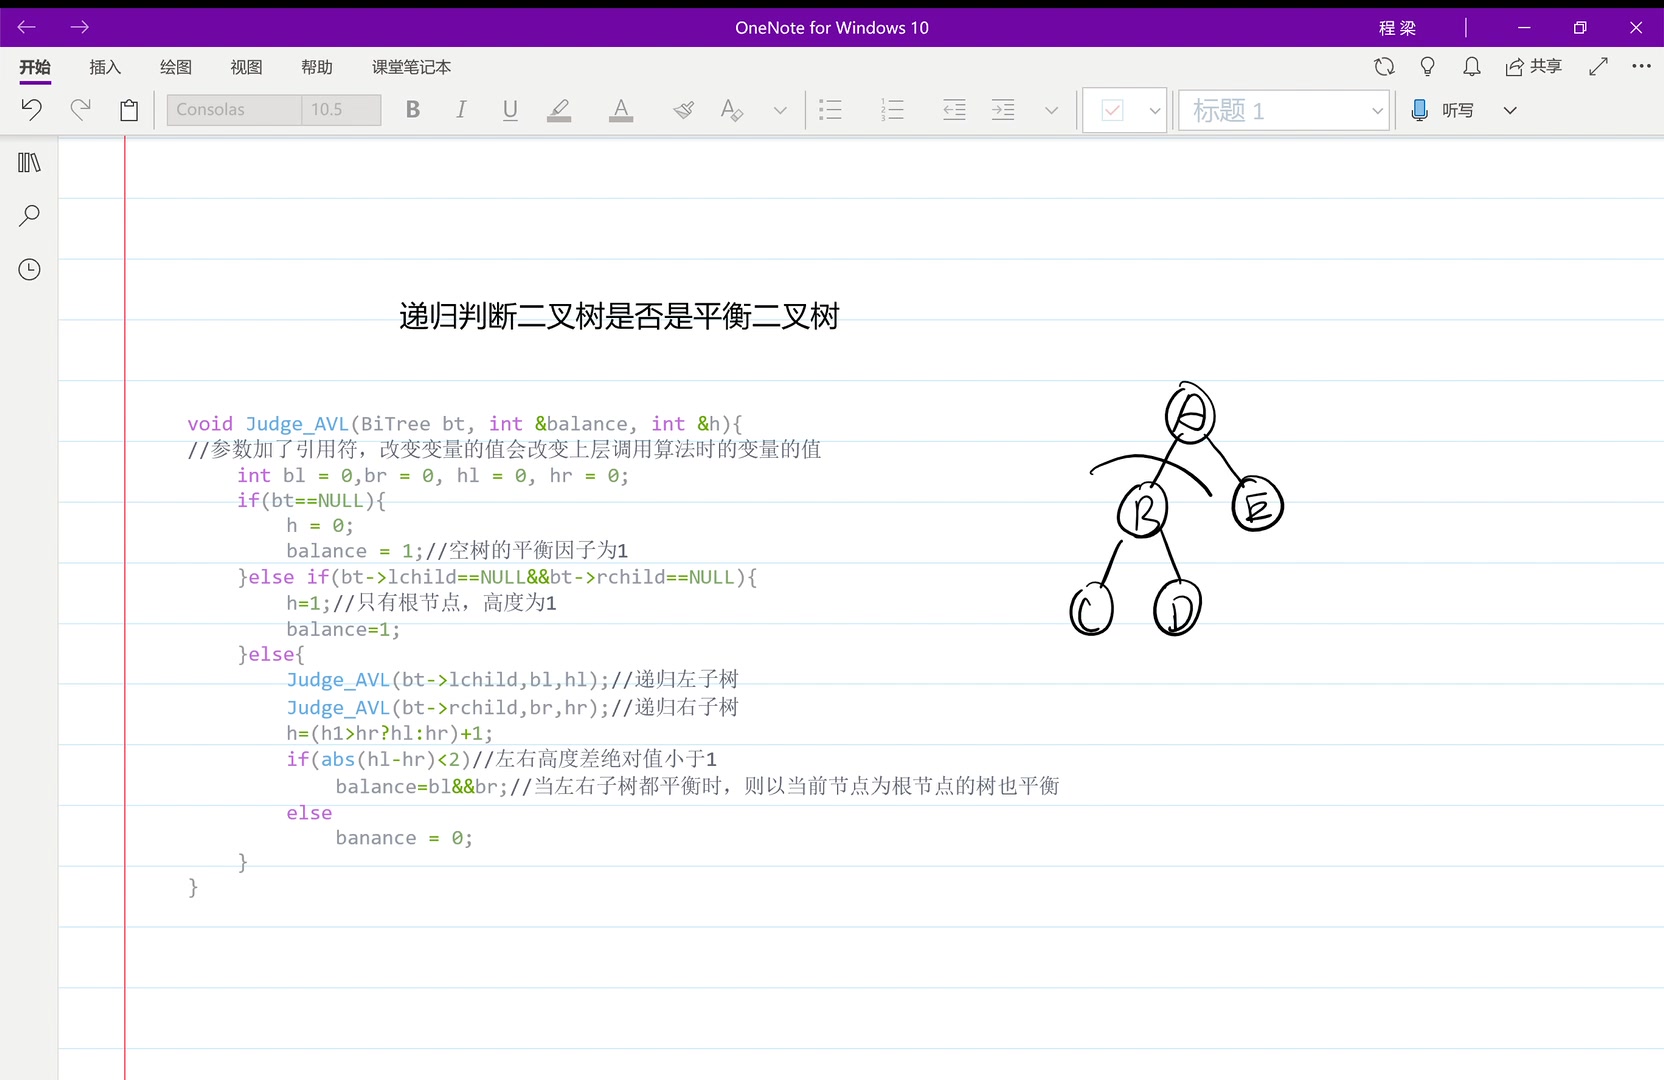Enter full screen mode with expand icon
Screen dimensions: 1664x1080
coord(1598,67)
